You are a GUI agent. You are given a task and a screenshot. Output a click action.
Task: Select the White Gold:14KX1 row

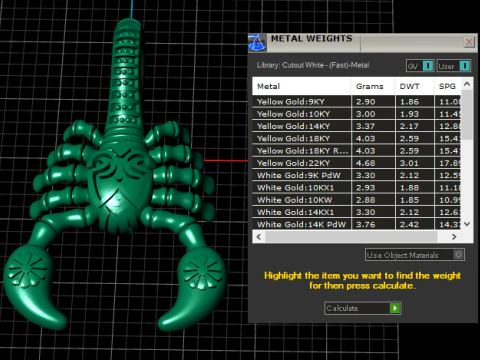point(357,212)
